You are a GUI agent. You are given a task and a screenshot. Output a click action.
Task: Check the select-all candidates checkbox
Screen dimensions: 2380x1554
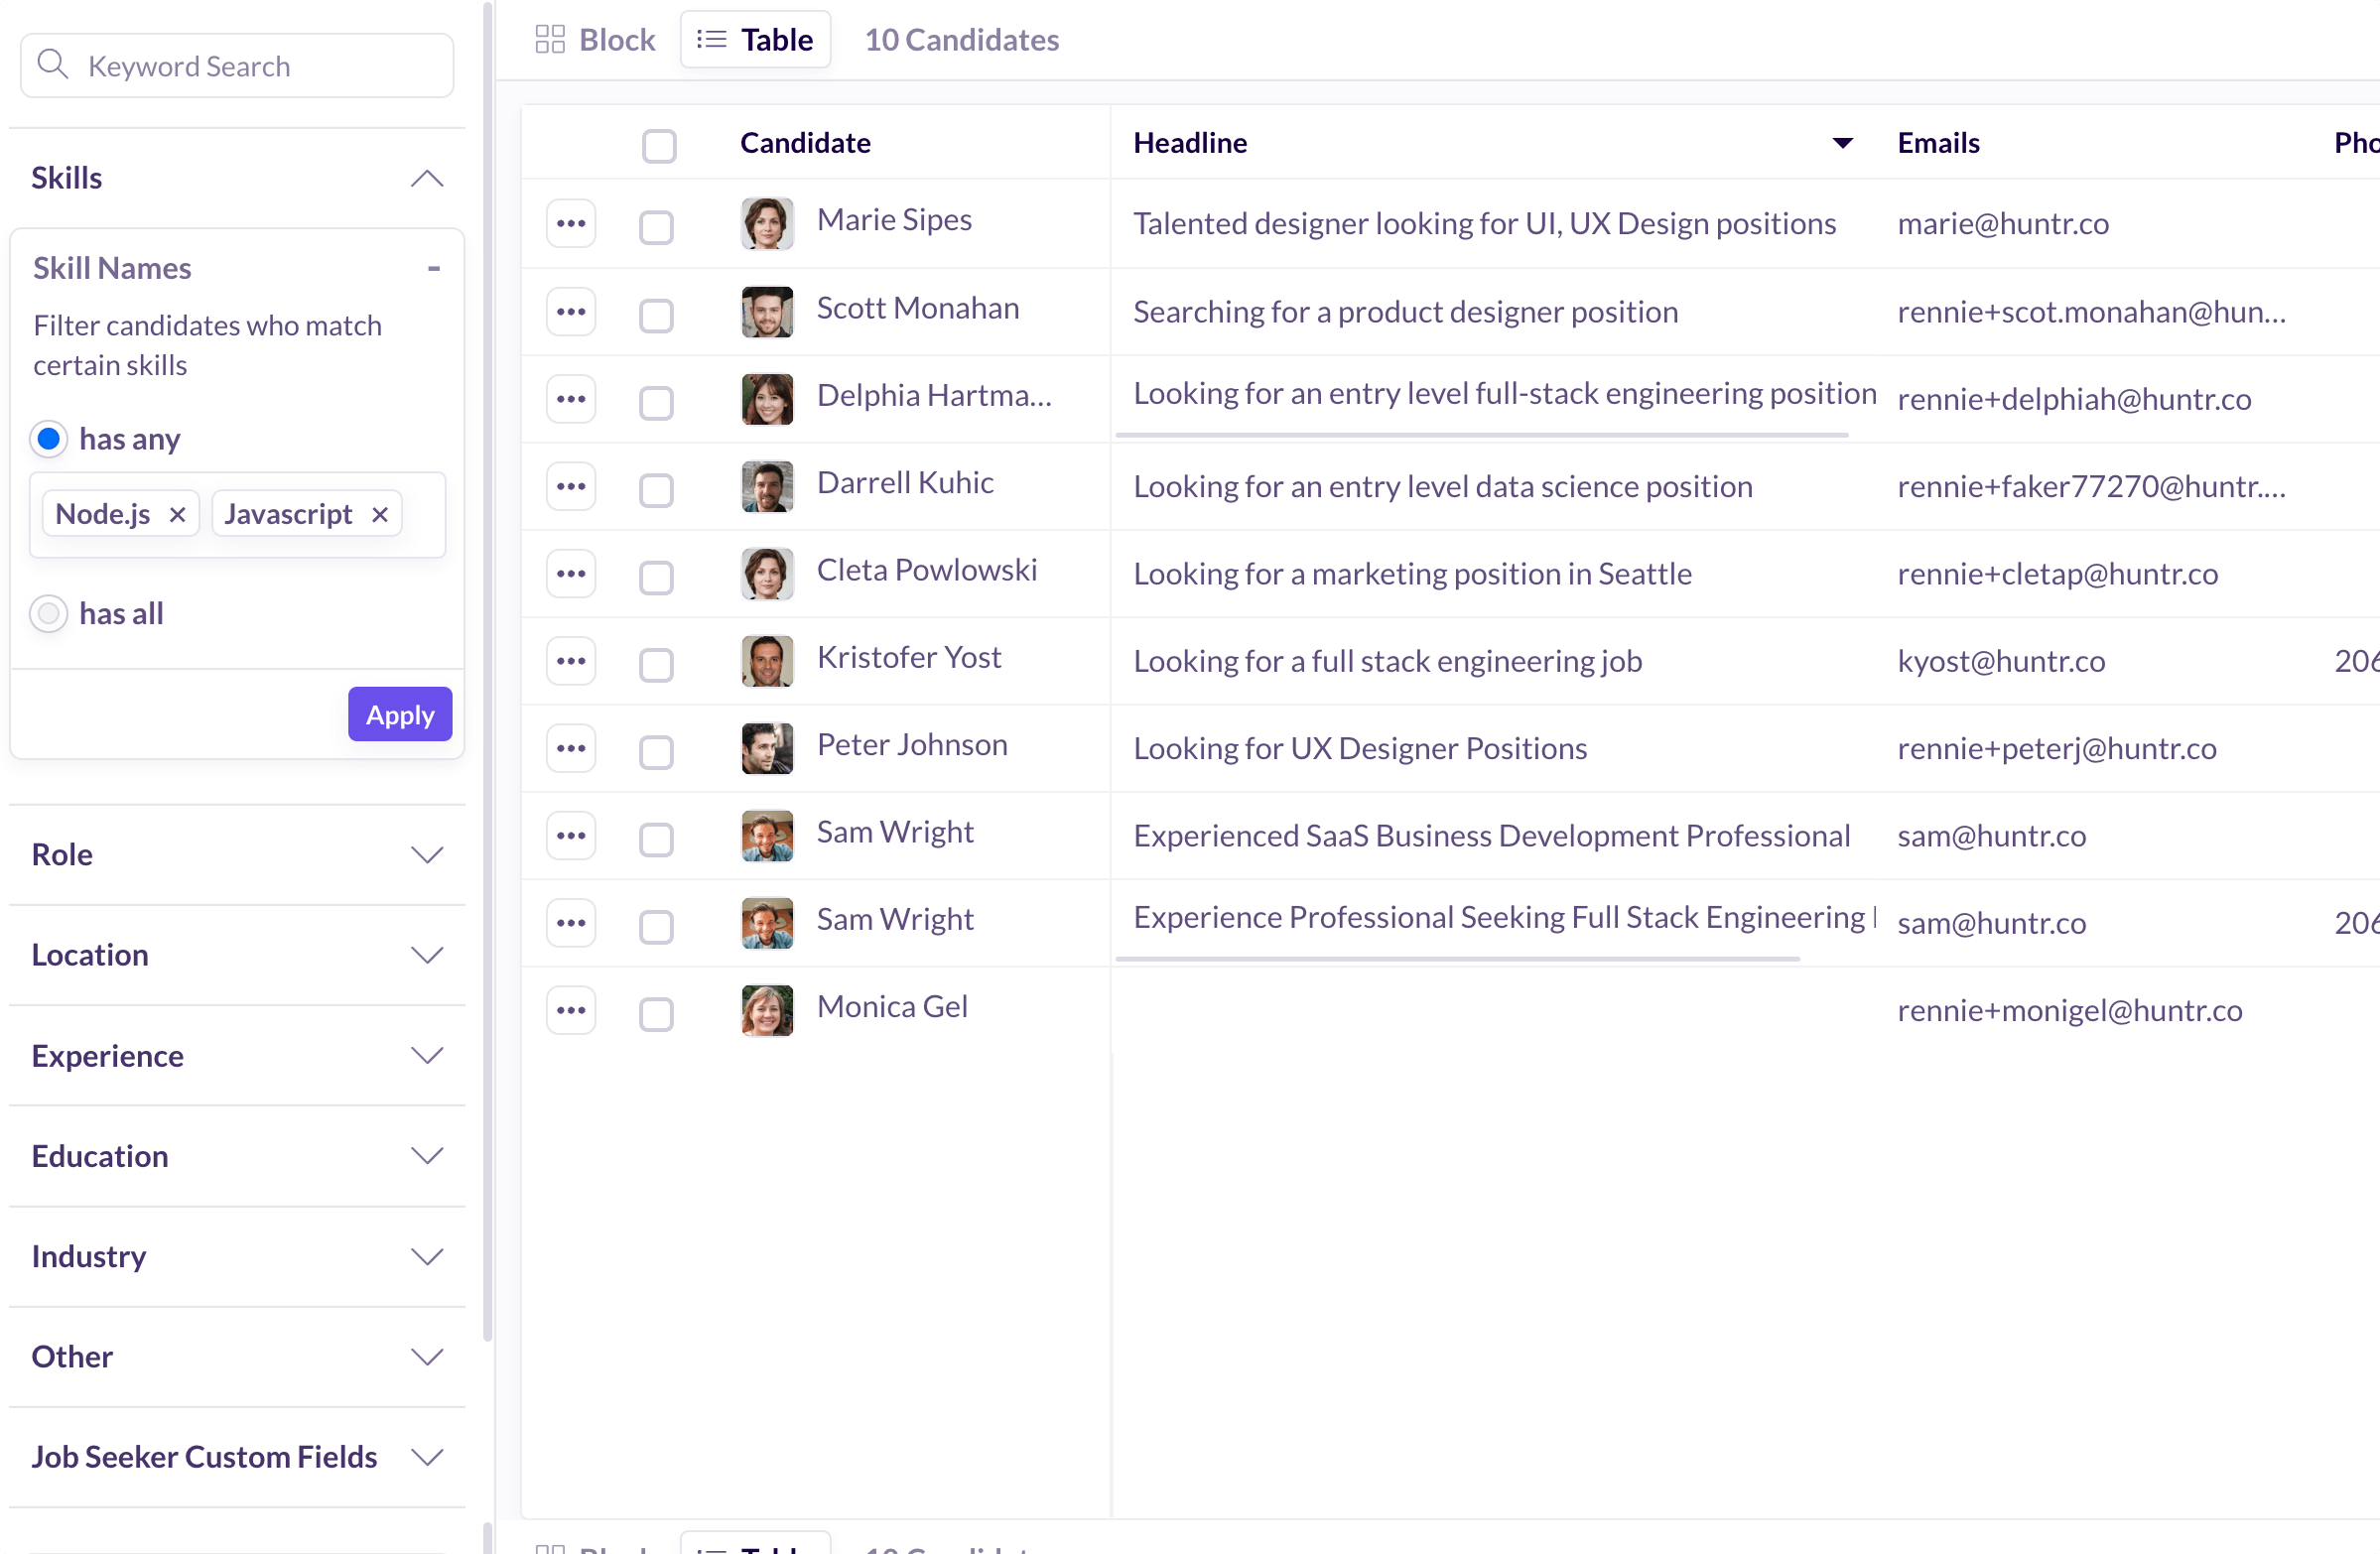click(659, 145)
